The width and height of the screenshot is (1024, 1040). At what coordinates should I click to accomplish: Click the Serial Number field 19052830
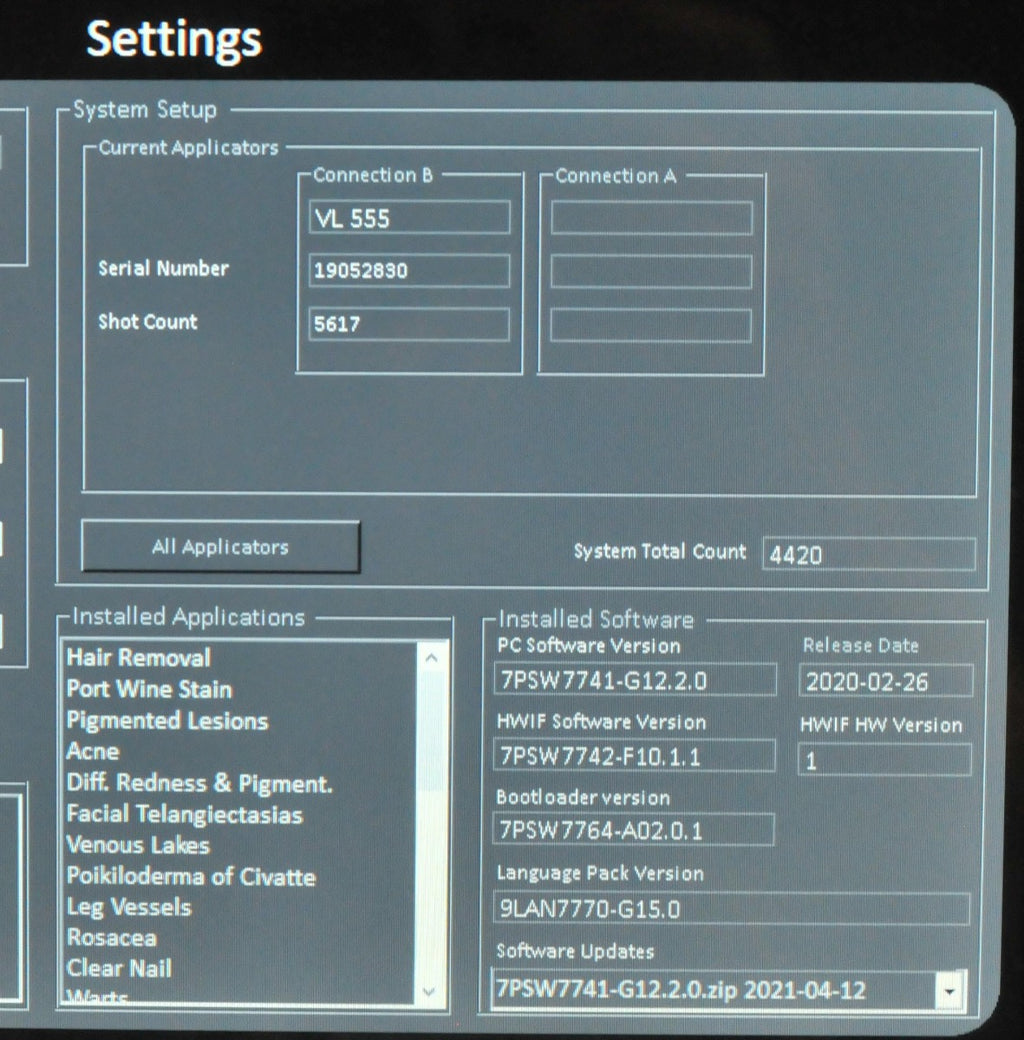[x=409, y=270]
